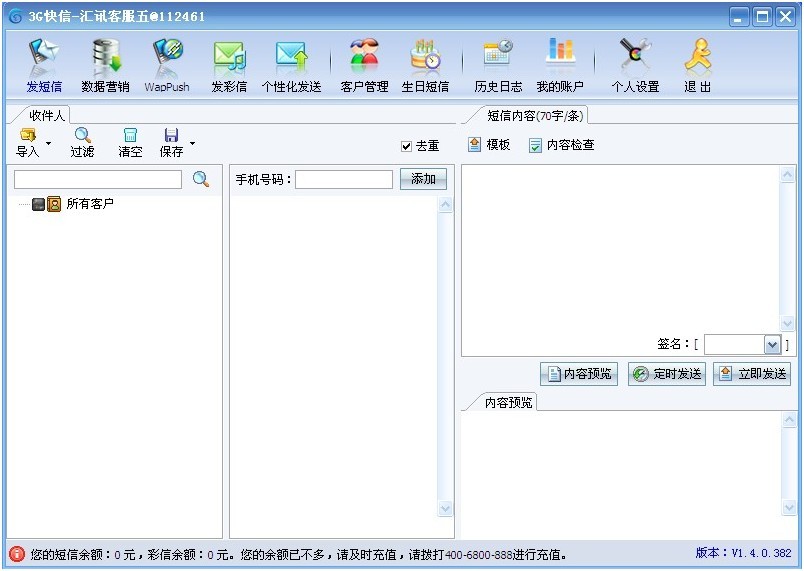Open the 模板 template picker

pyautogui.click(x=489, y=145)
